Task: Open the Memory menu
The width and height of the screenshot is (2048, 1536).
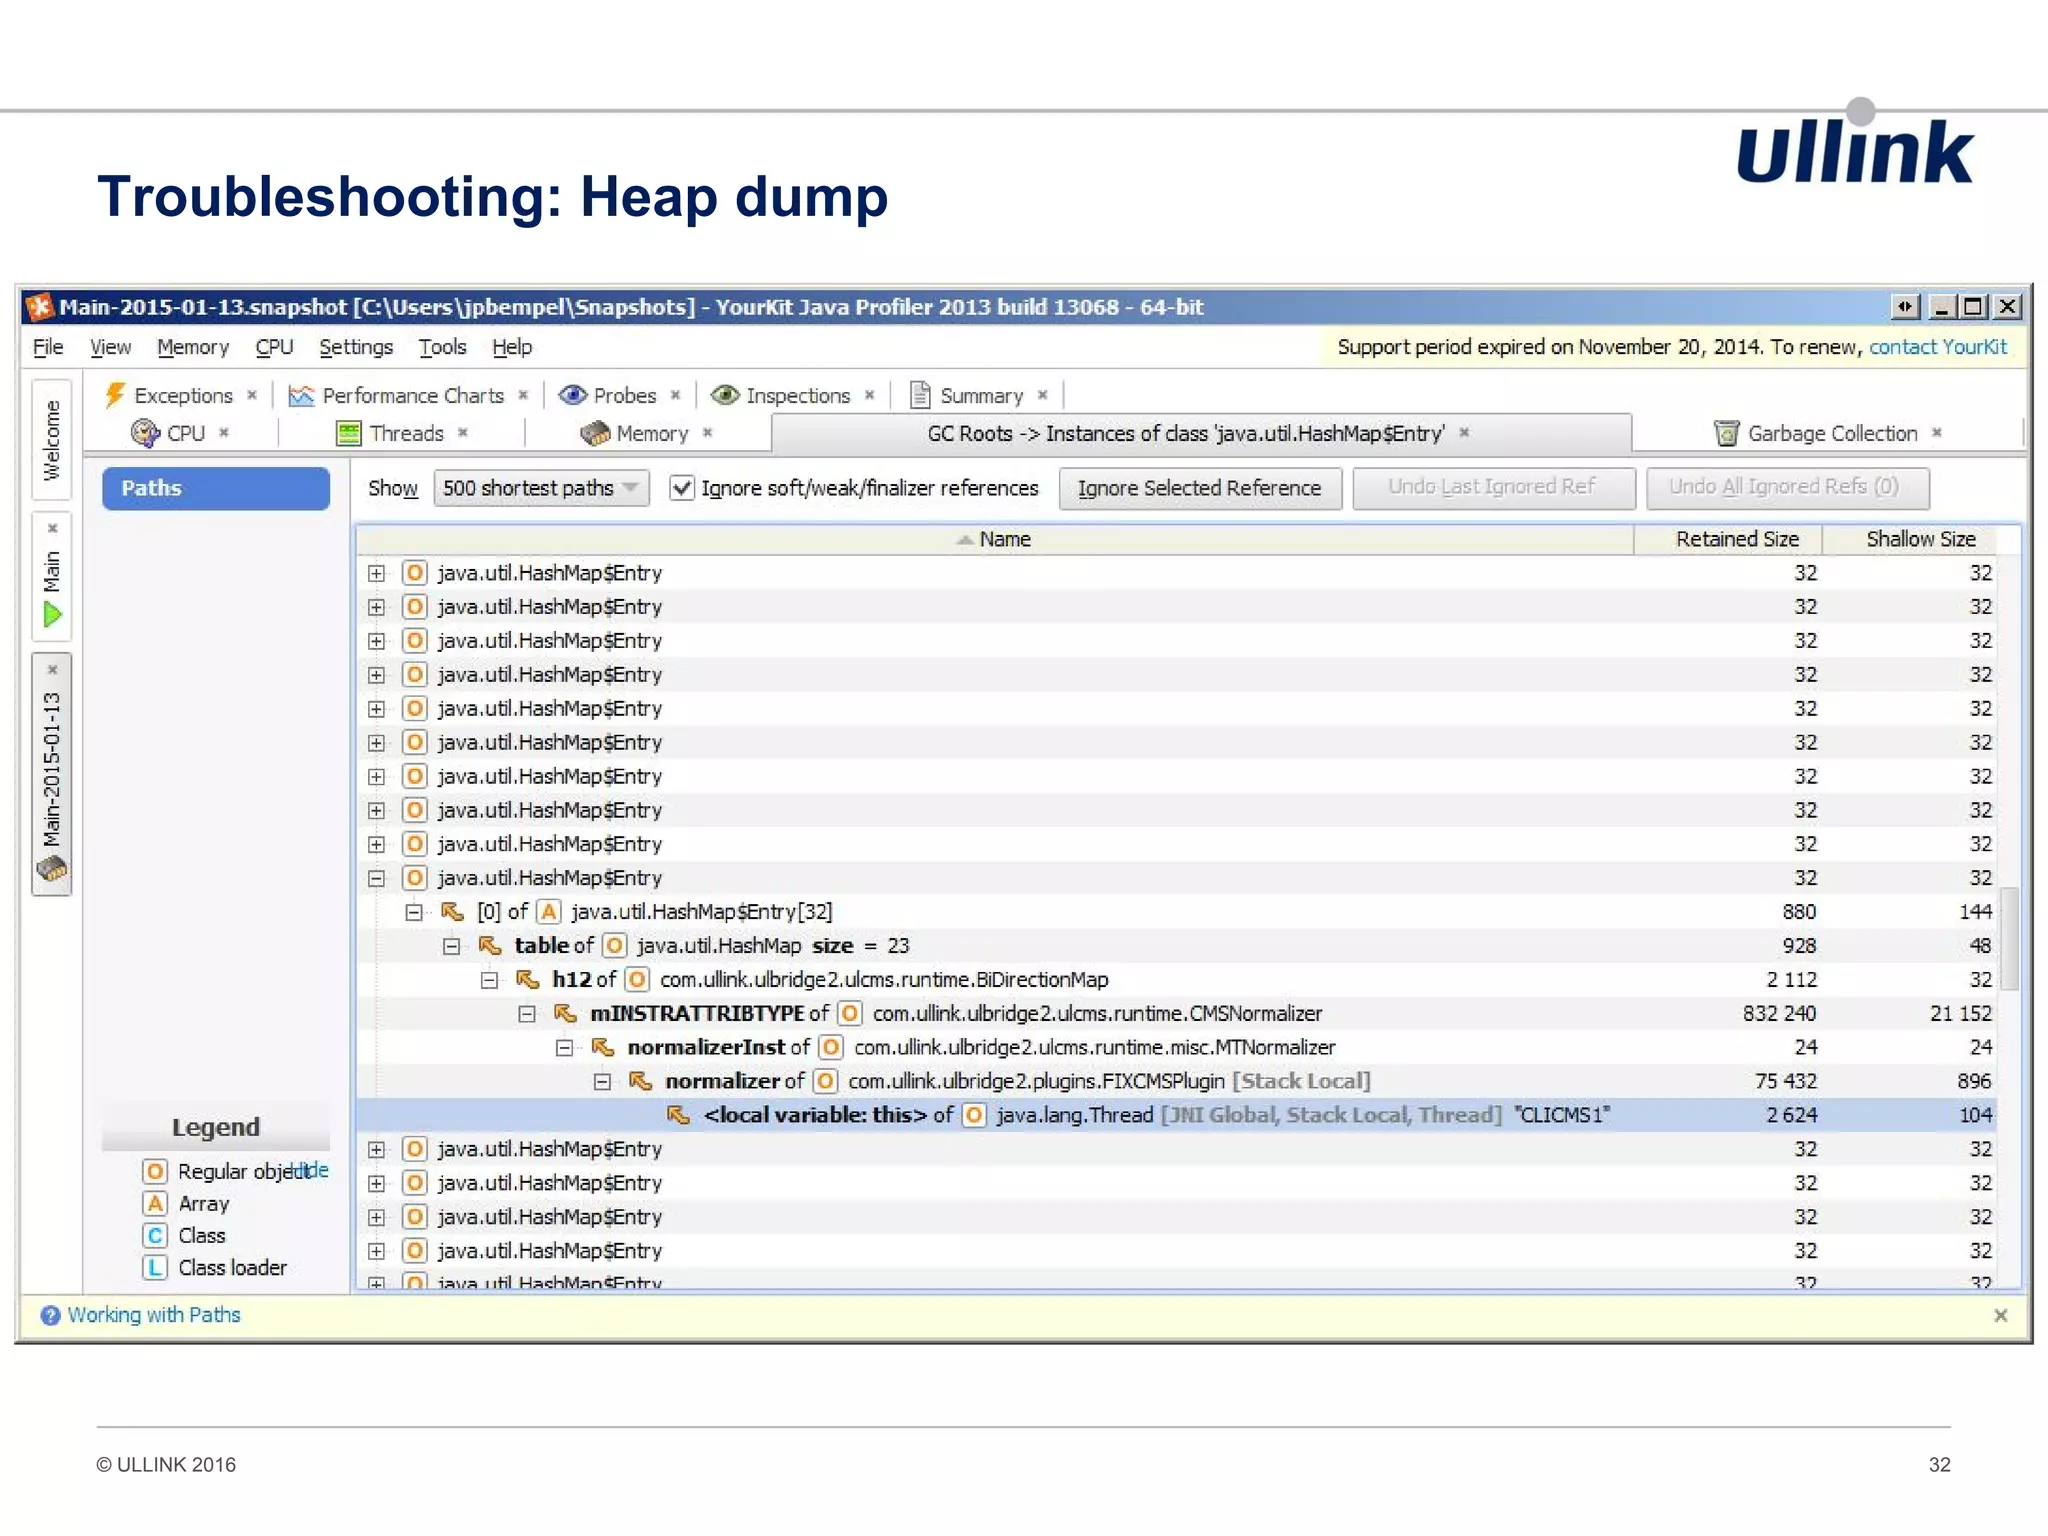Action: pos(193,347)
